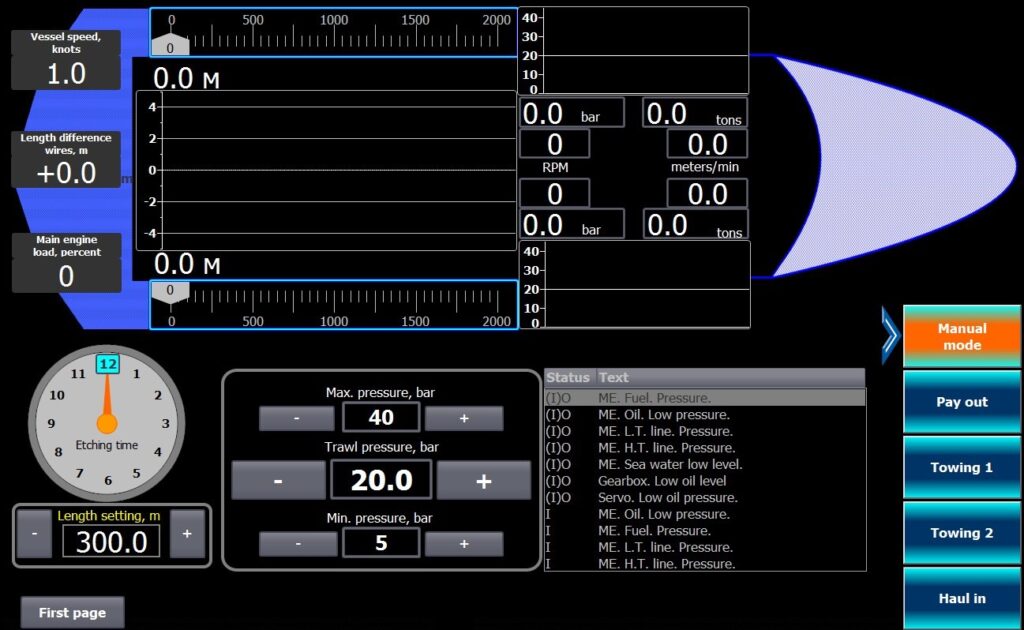The width and height of the screenshot is (1024, 630).
Task: Select the Pay out mode
Action: 961,402
